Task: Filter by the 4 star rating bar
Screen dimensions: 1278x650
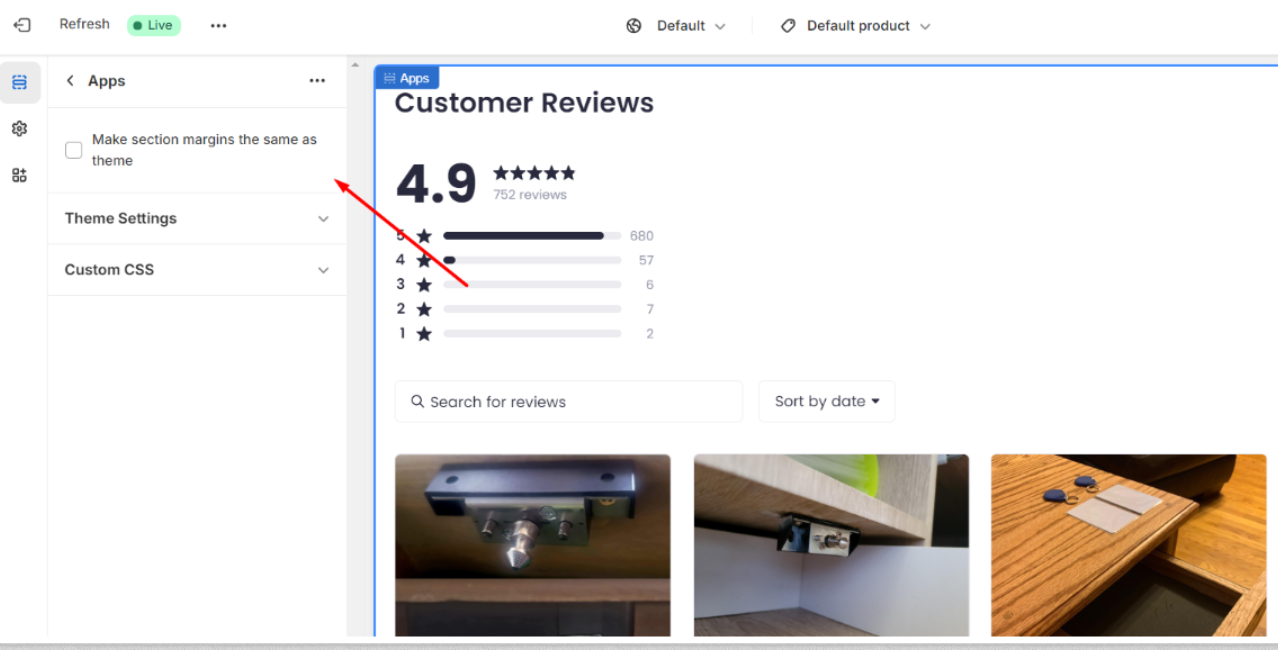Action: 532,260
